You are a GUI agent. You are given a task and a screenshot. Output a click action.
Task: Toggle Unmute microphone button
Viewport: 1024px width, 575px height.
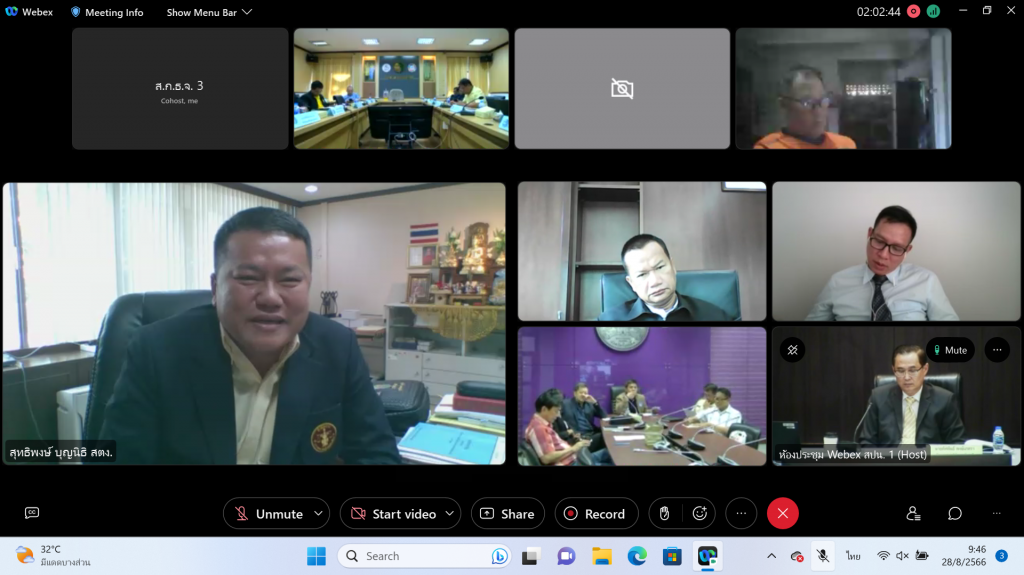(x=269, y=513)
